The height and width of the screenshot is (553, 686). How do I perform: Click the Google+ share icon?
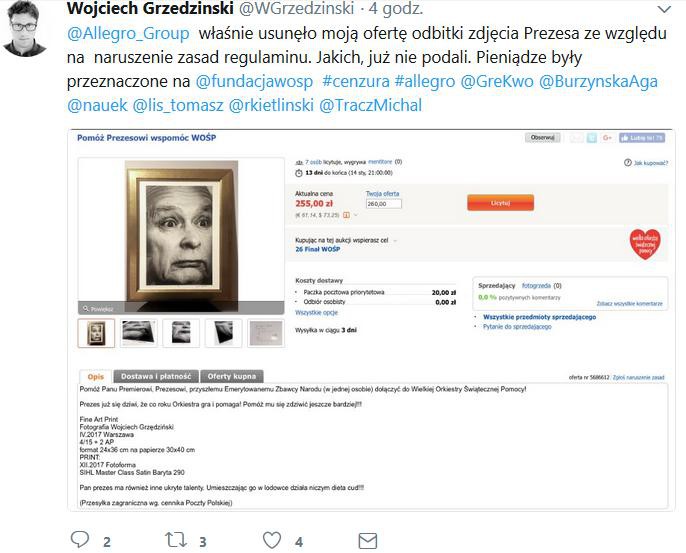607,138
